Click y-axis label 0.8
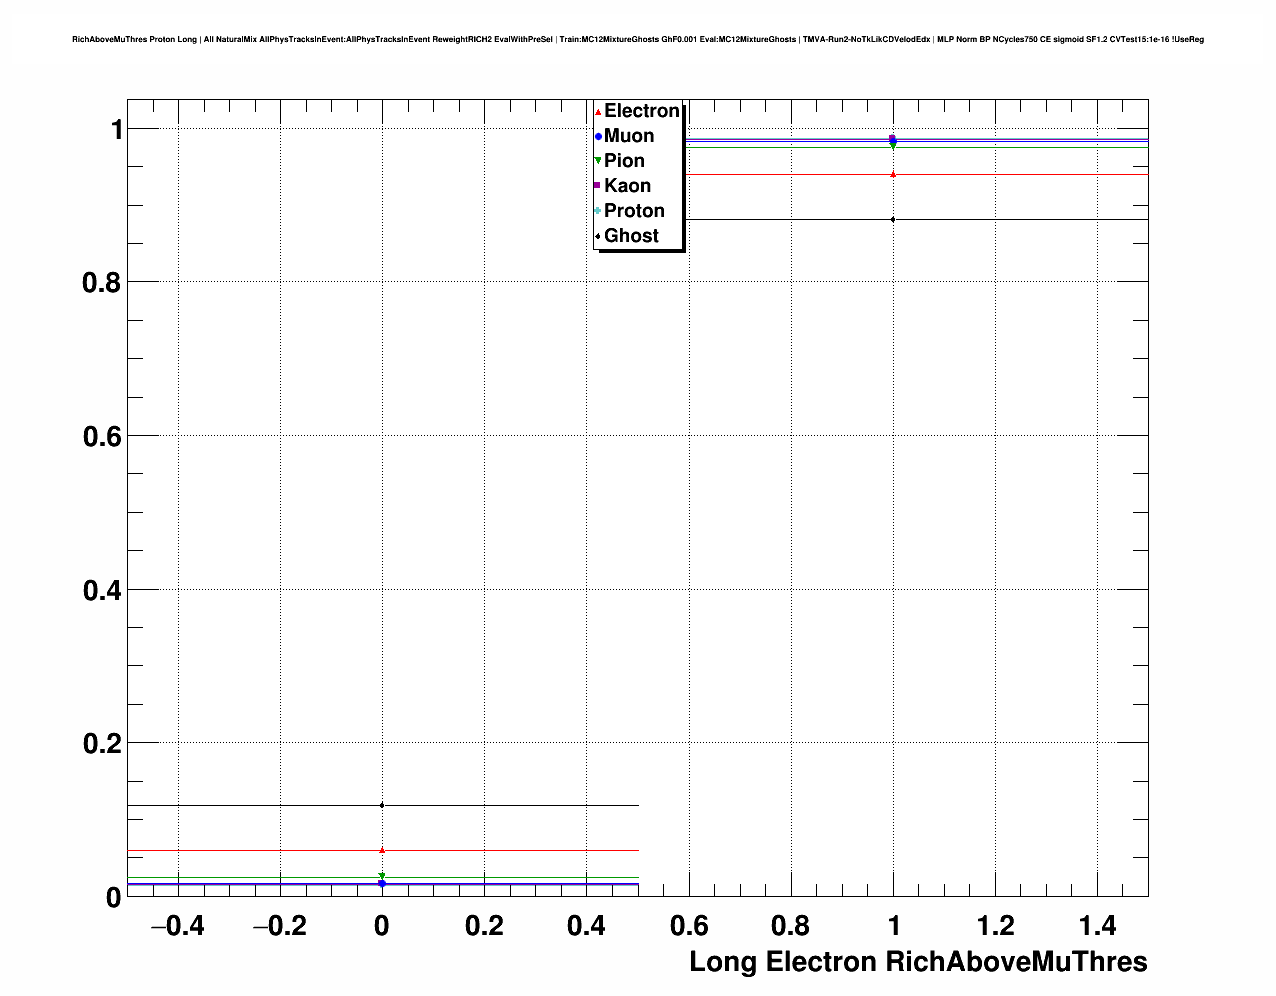 coord(101,283)
